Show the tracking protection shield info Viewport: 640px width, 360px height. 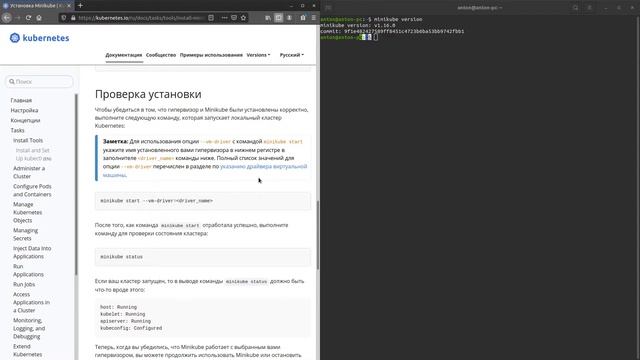click(x=64, y=18)
